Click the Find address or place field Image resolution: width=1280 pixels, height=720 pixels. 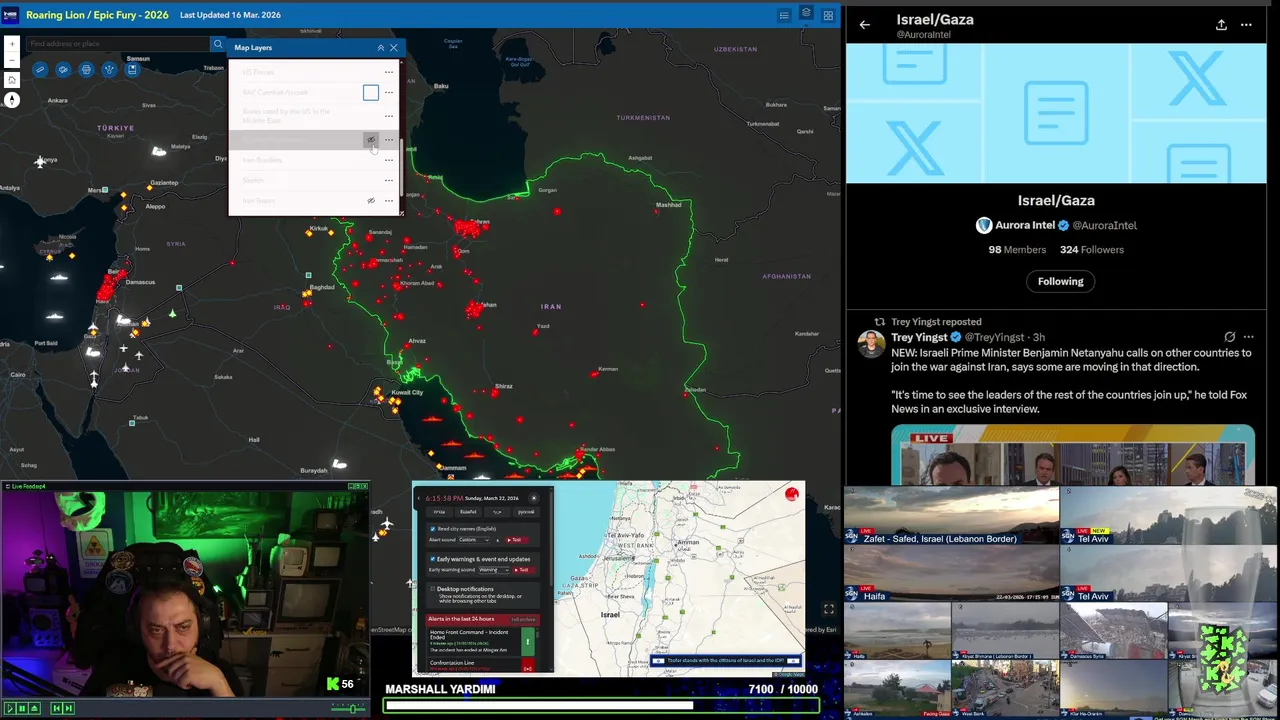[117, 44]
